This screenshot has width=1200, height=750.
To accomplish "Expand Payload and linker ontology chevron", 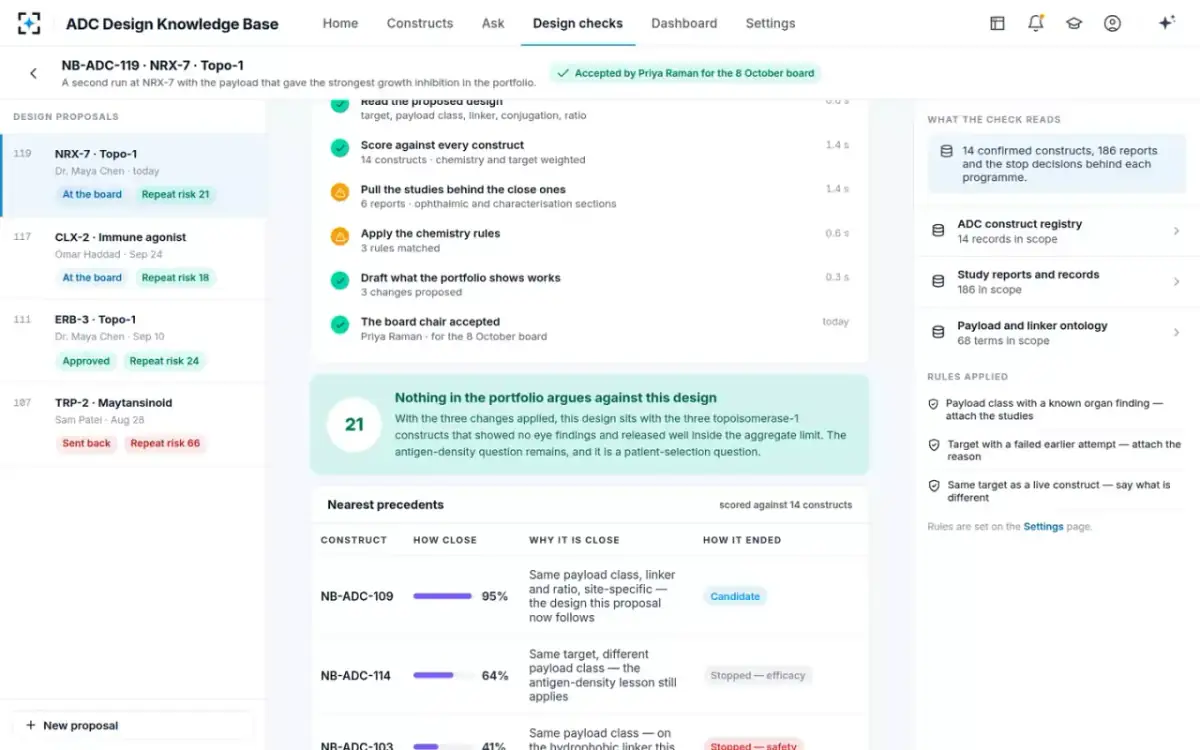I will [x=1176, y=332].
